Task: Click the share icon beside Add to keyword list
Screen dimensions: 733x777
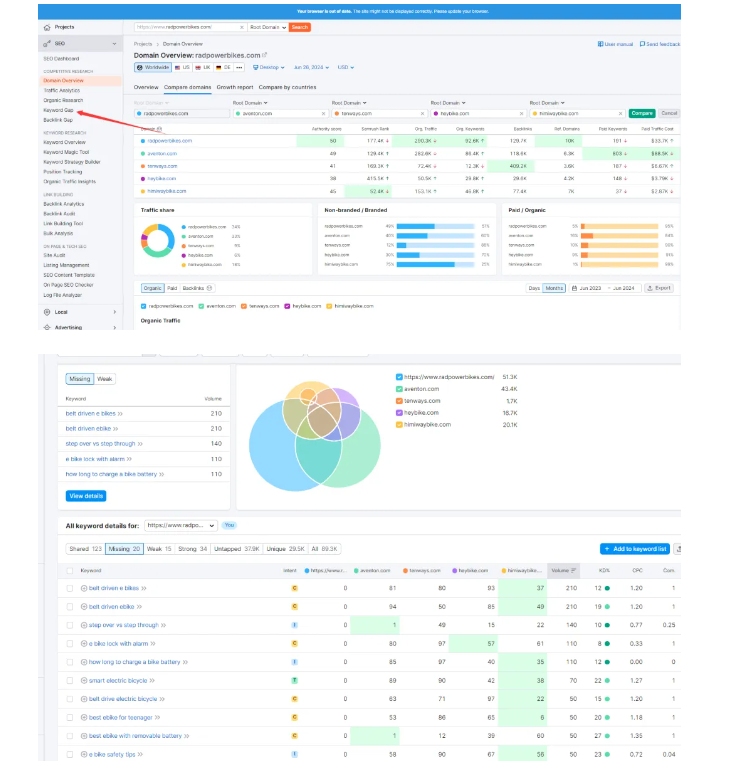Action: click(678, 549)
